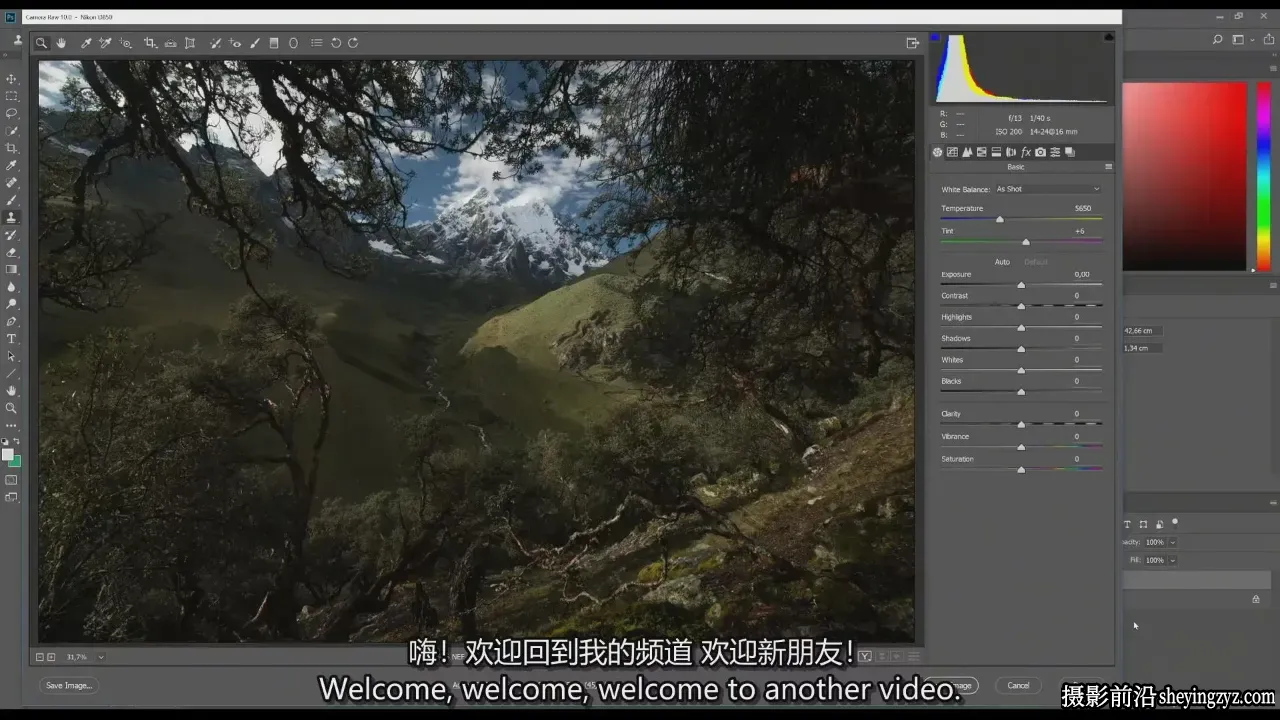Select the Radial Filter tool
This screenshot has width=1280, height=720.
tap(293, 43)
